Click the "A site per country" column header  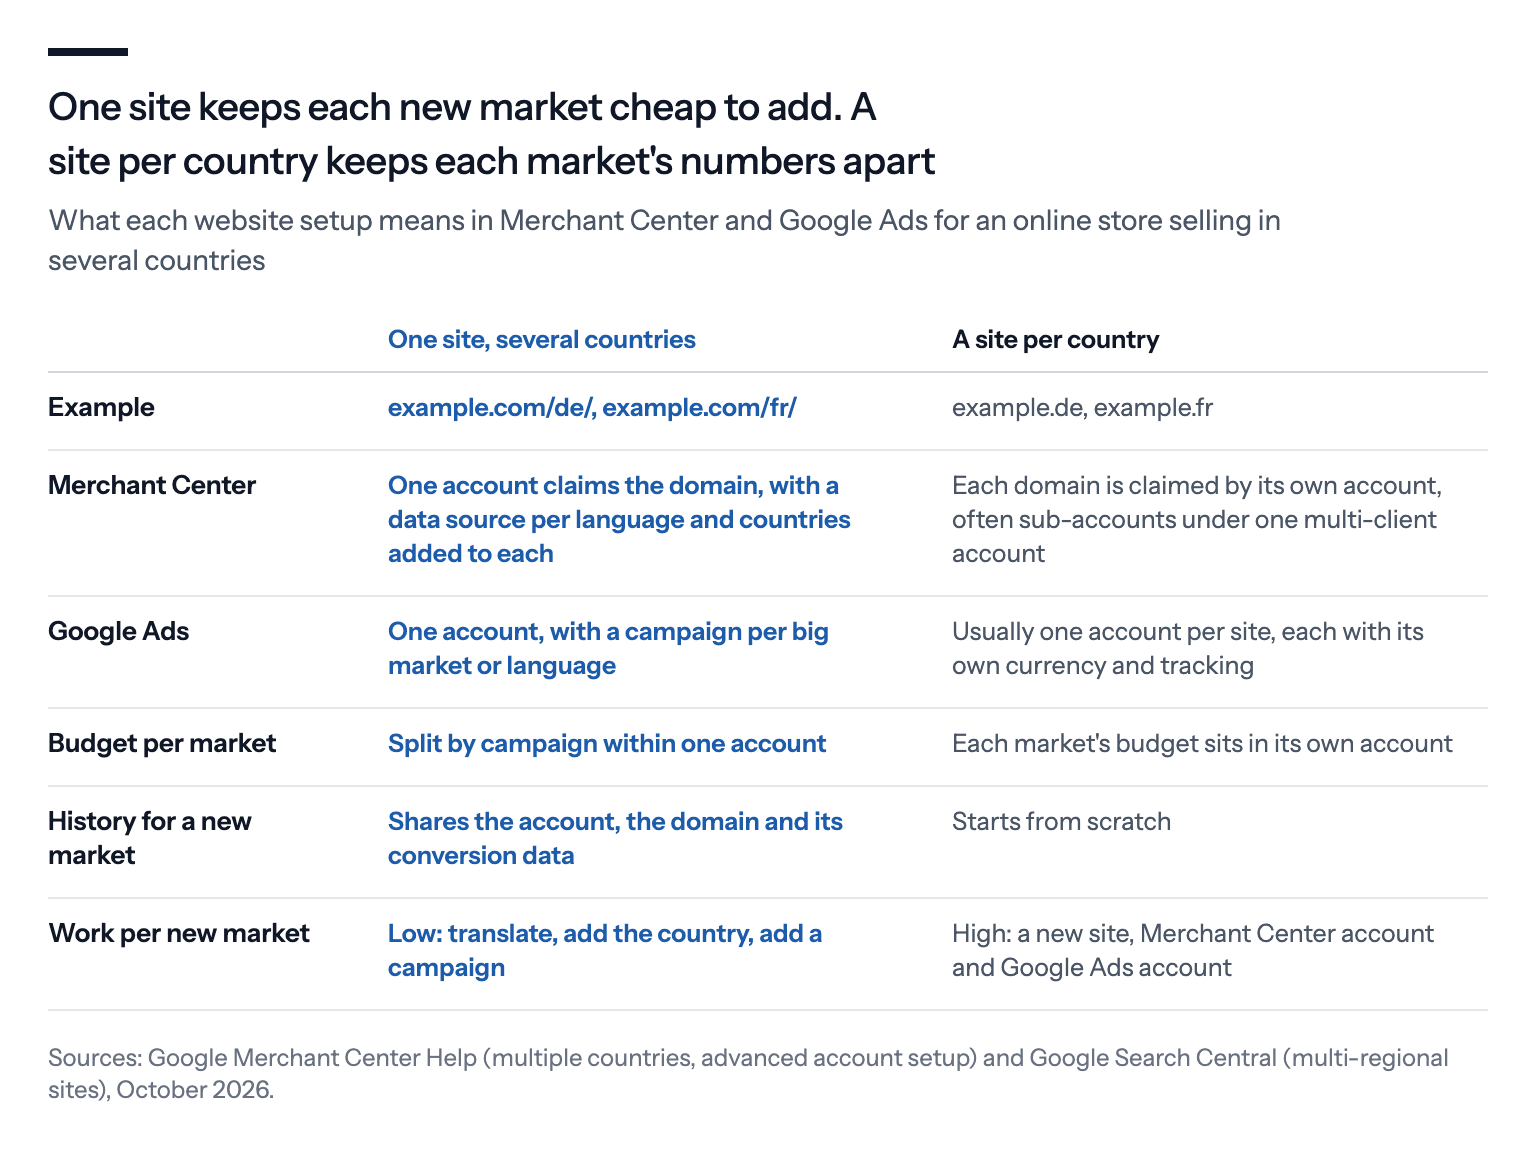1056,339
